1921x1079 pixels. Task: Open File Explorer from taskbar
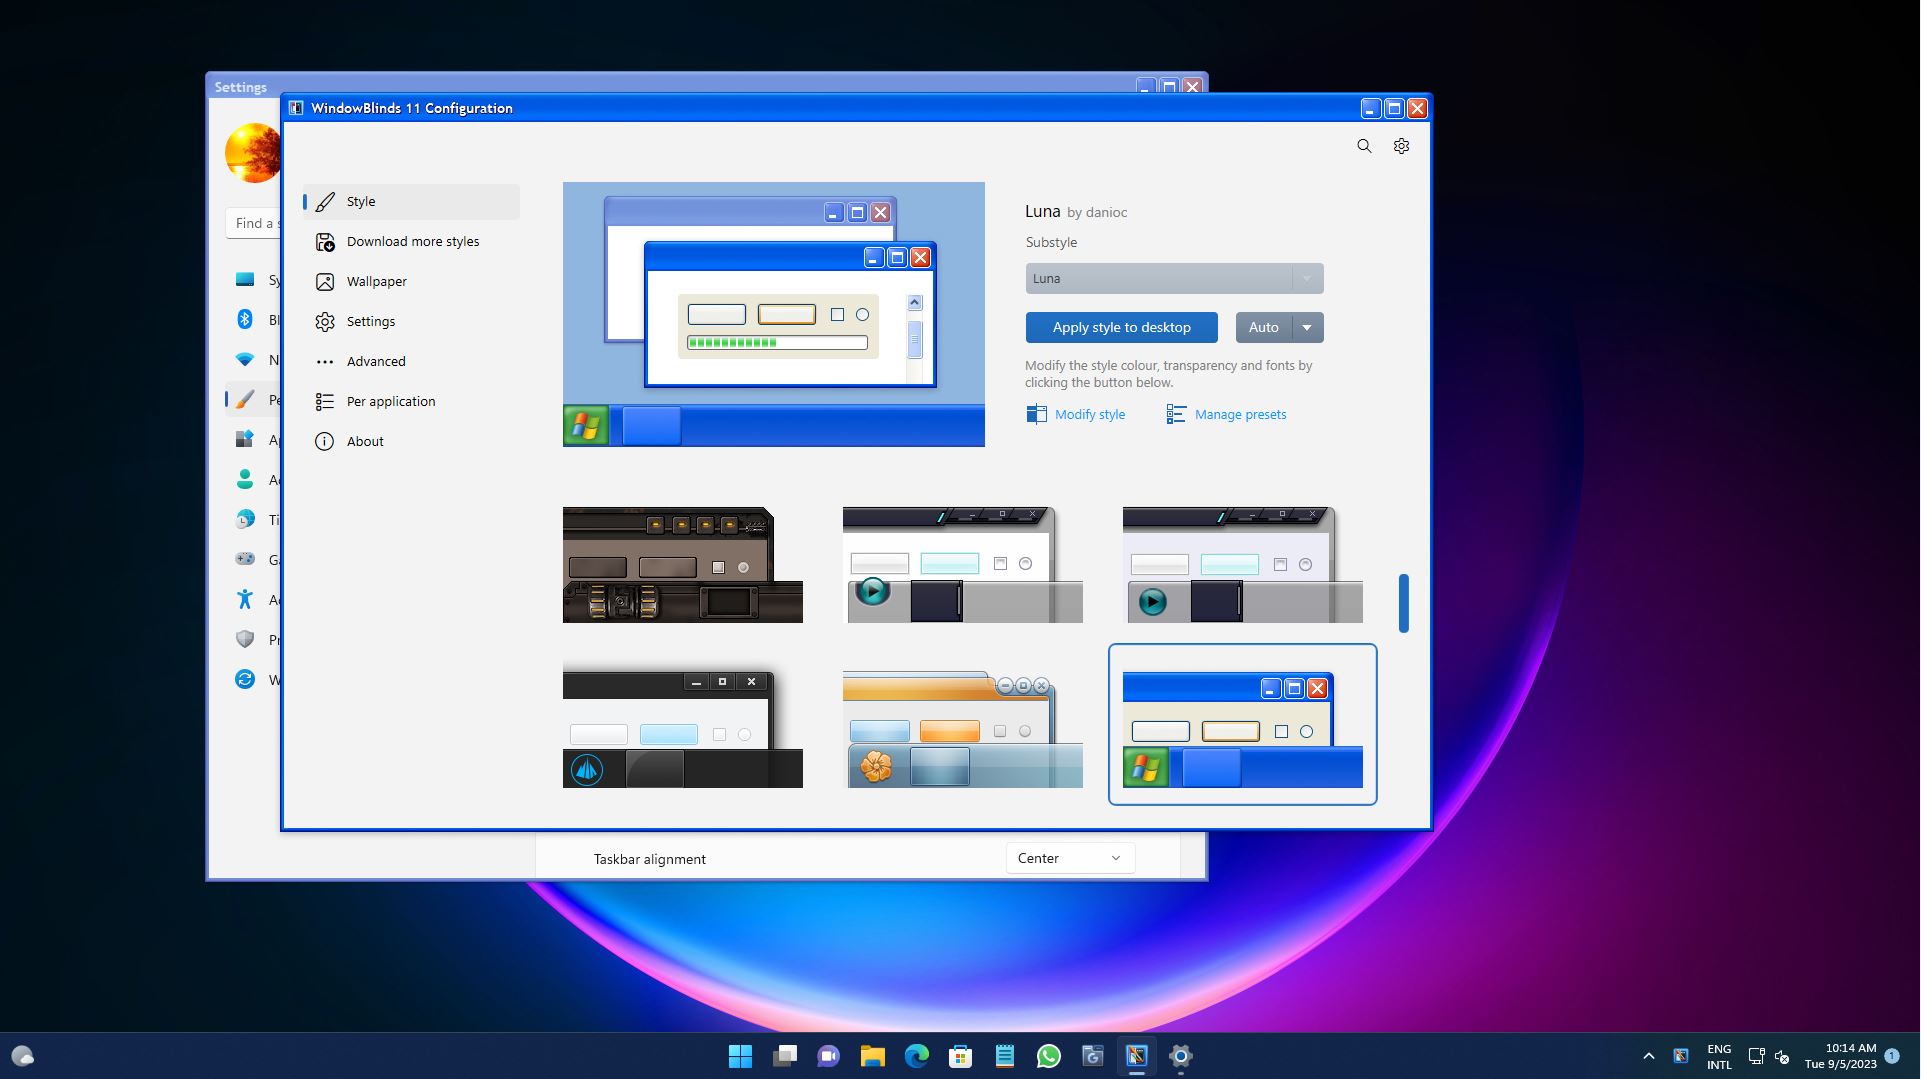[x=873, y=1056]
